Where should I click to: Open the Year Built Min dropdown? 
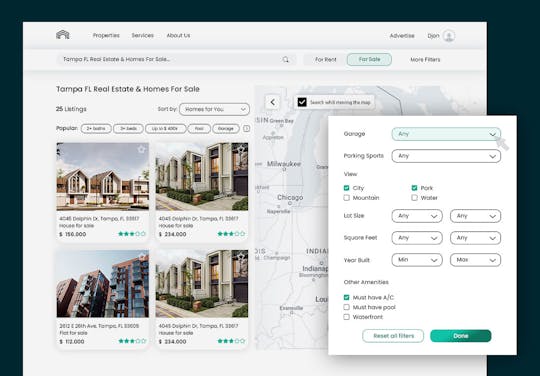417,260
